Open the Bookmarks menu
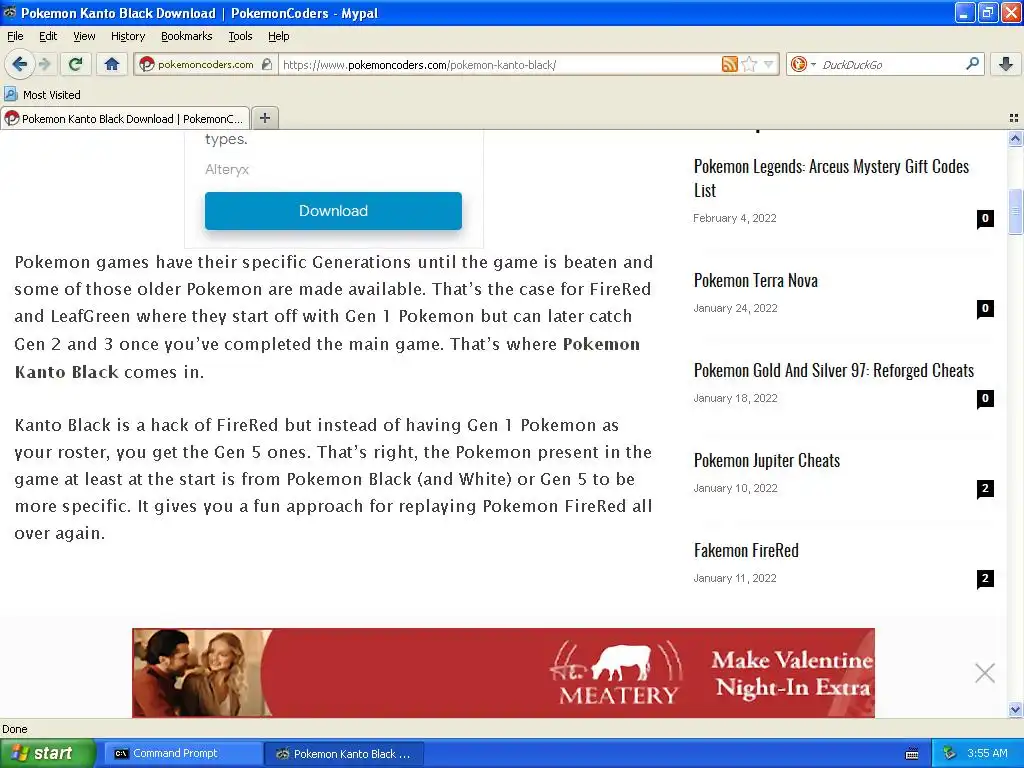 [186, 36]
